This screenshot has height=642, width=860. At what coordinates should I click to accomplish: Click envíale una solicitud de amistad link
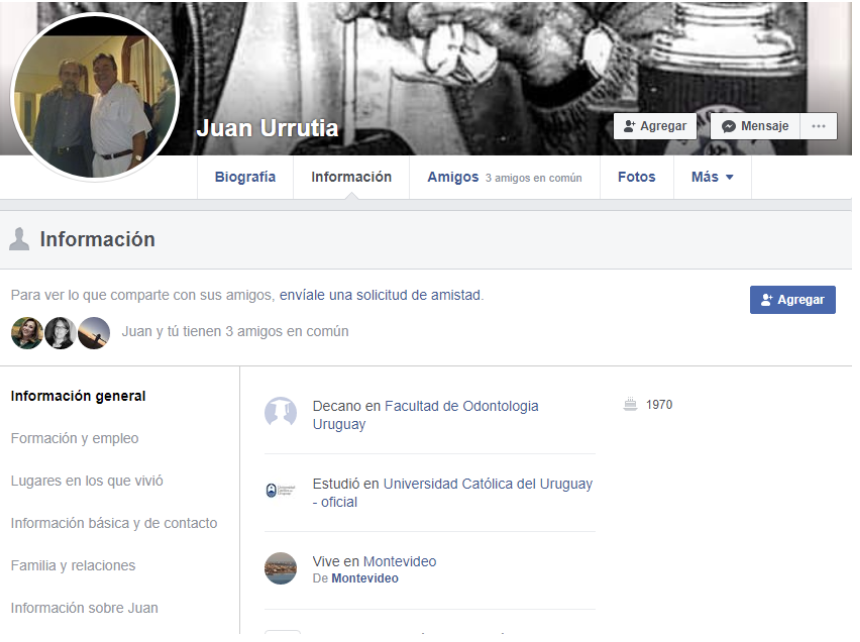(381, 295)
